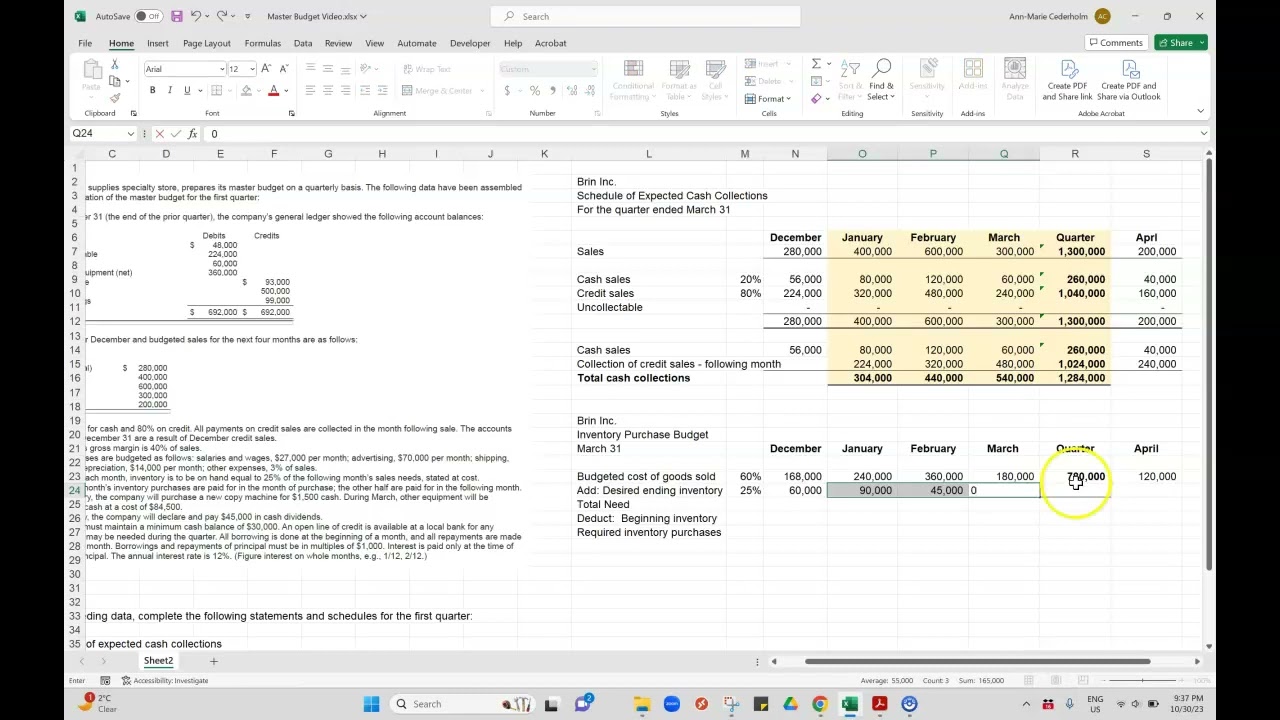The image size is (1280, 720).
Task: Click the Save icon in title bar
Action: [x=176, y=16]
